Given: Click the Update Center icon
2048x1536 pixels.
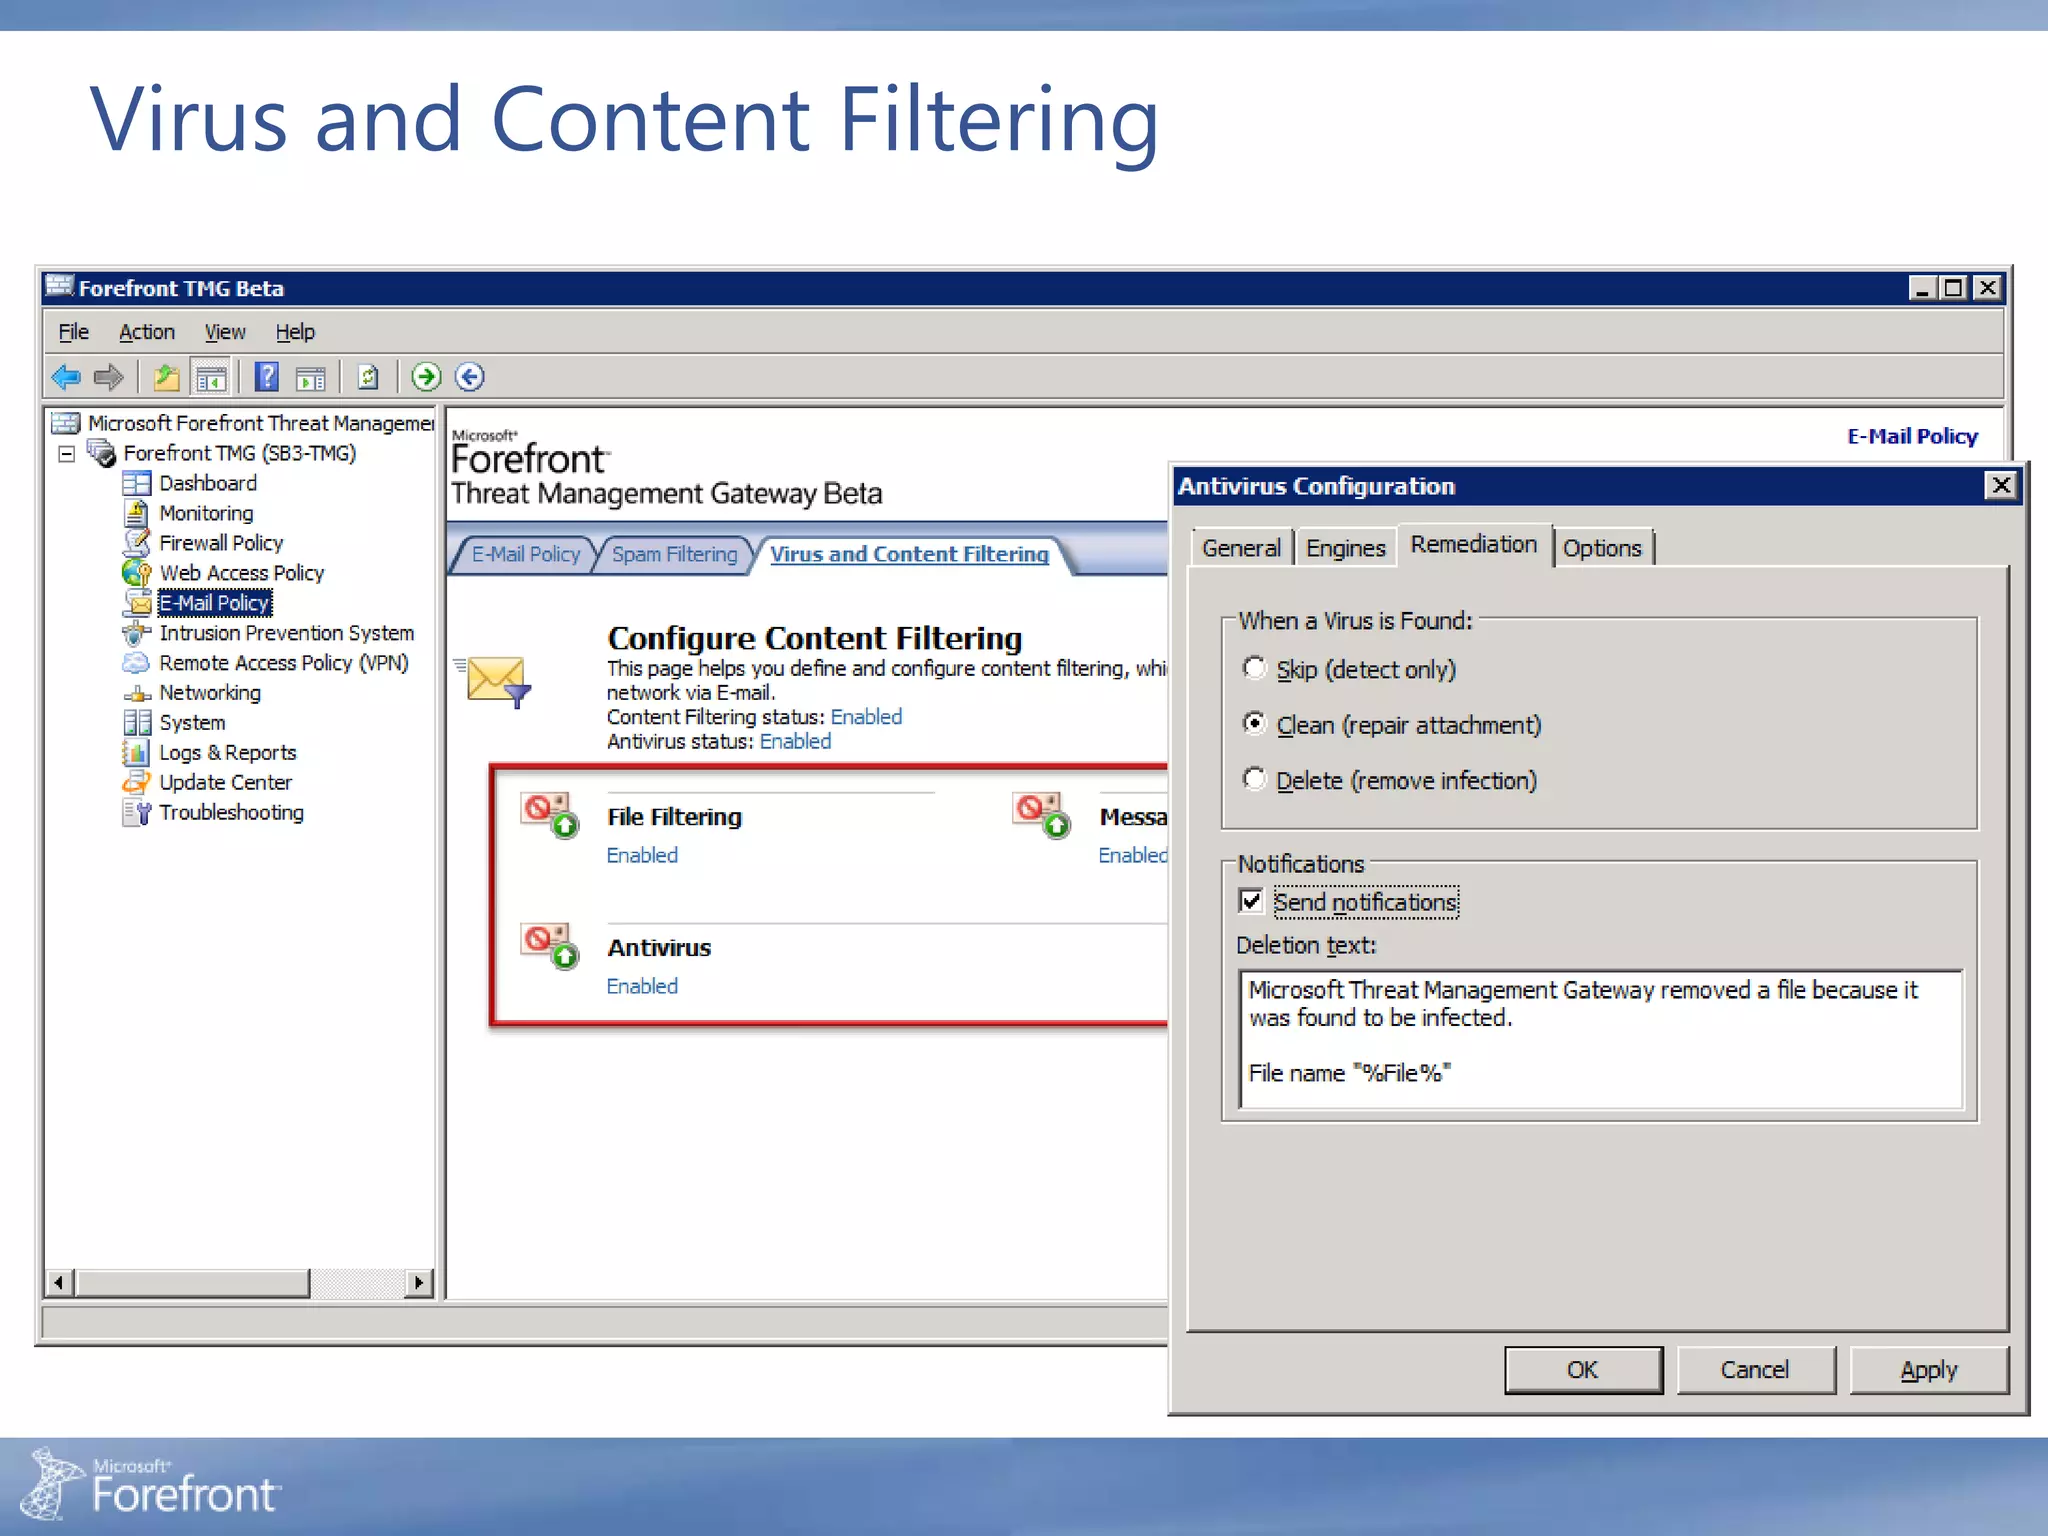Looking at the screenshot, I should [x=136, y=782].
